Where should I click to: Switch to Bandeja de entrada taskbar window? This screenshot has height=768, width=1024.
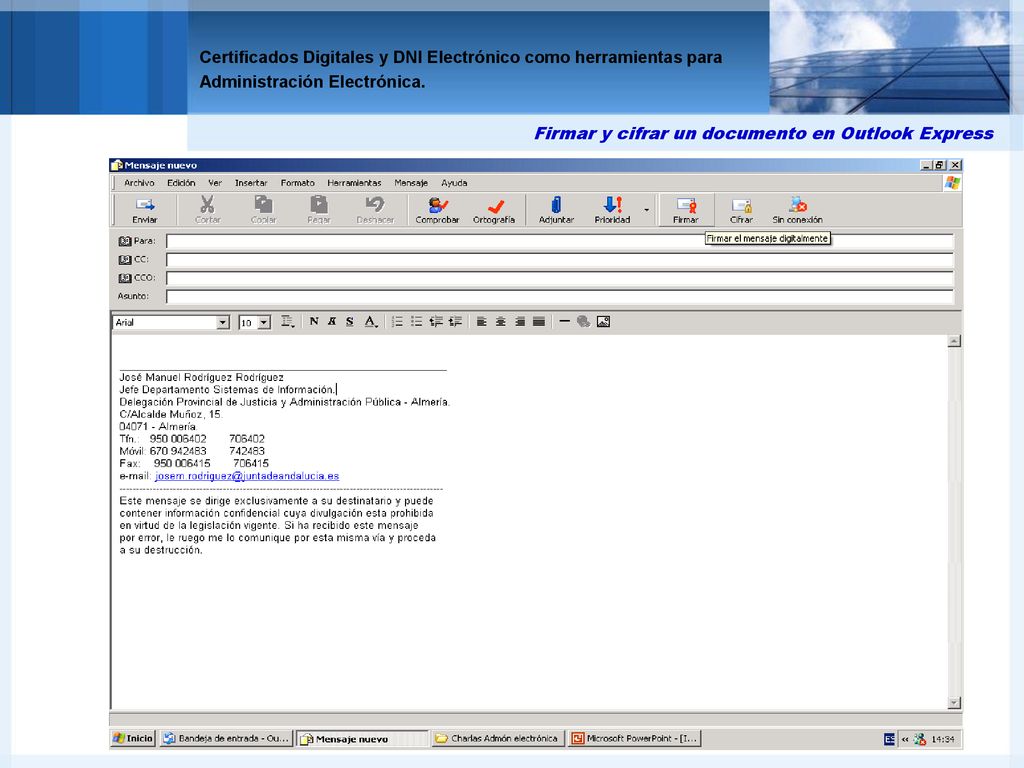click(226, 739)
